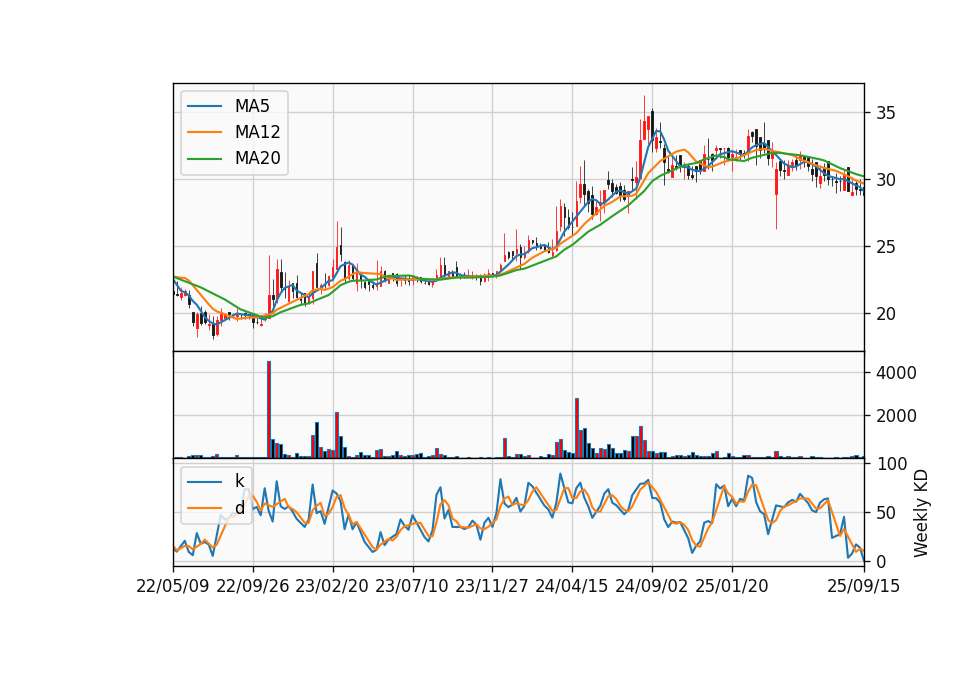
Task: Click the 23/07/10 date tick label
Action: (x=412, y=586)
